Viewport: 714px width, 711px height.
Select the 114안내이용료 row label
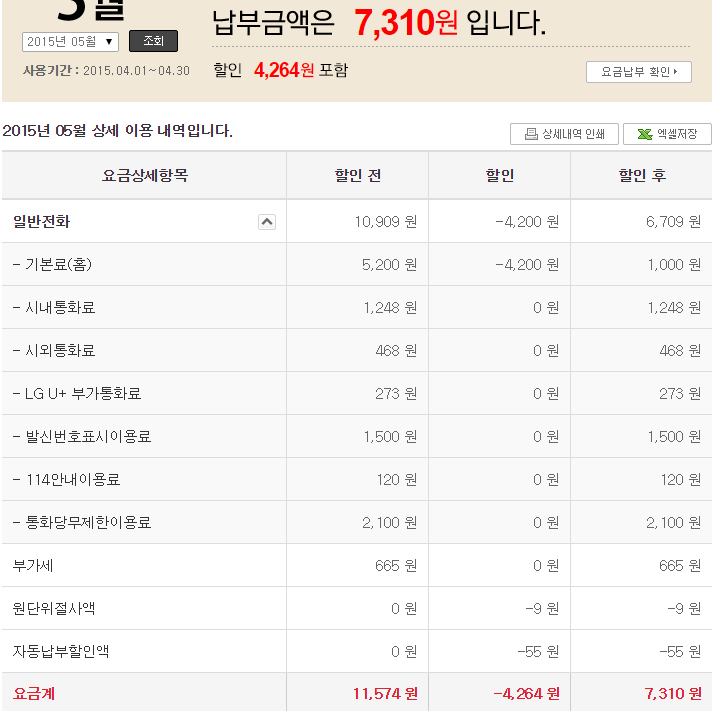click(x=66, y=480)
